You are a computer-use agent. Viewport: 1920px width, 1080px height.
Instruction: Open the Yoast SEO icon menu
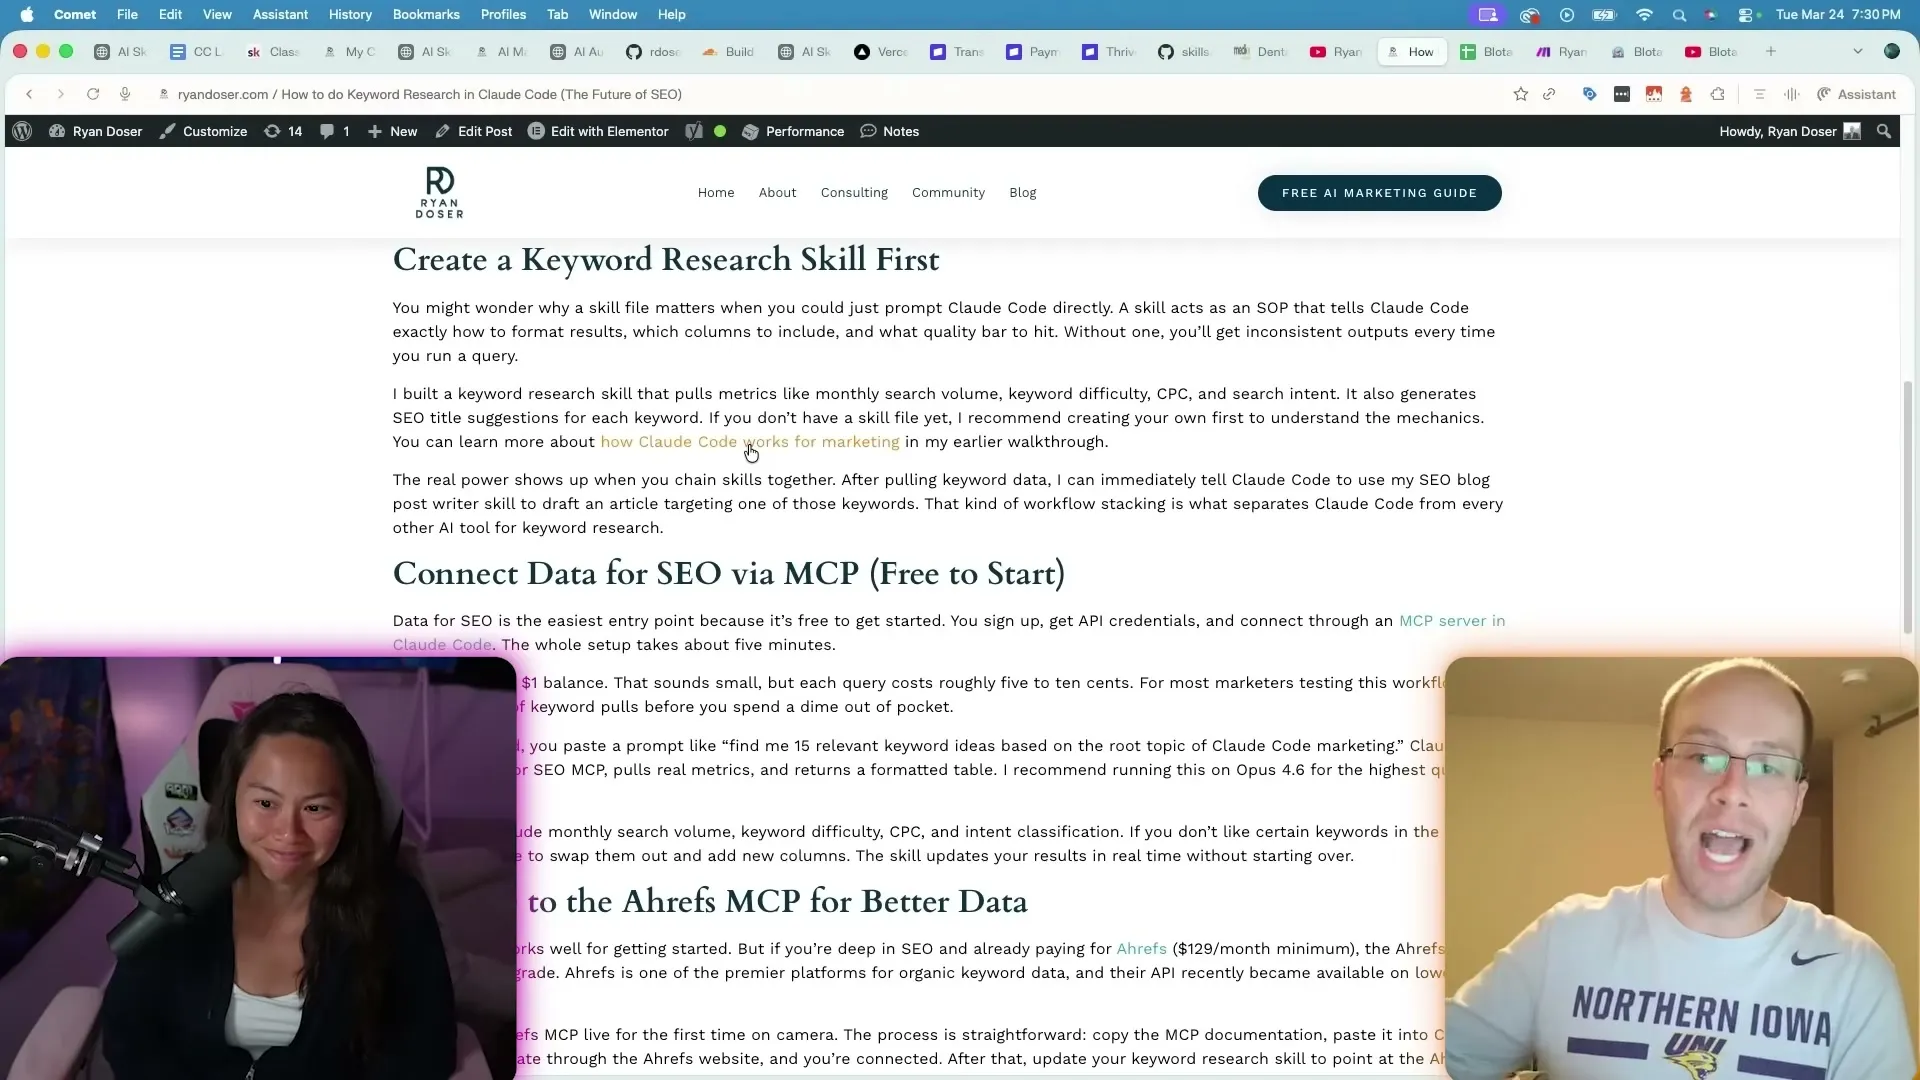pos(694,131)
